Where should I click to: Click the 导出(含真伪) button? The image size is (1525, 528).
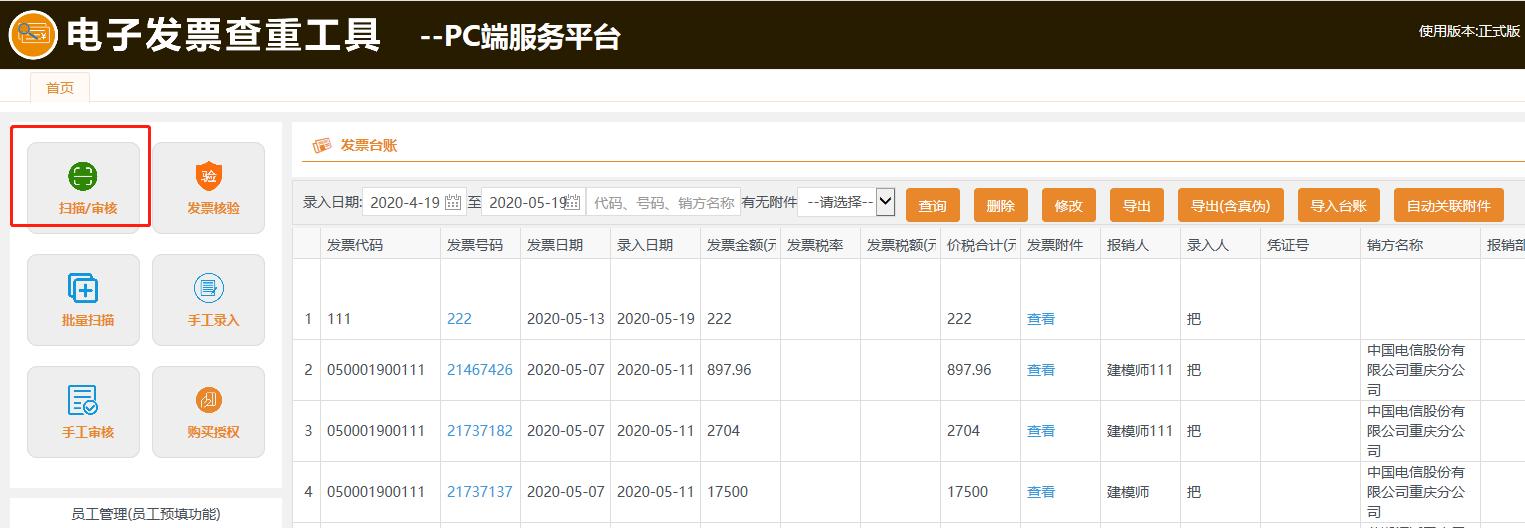1230,205
